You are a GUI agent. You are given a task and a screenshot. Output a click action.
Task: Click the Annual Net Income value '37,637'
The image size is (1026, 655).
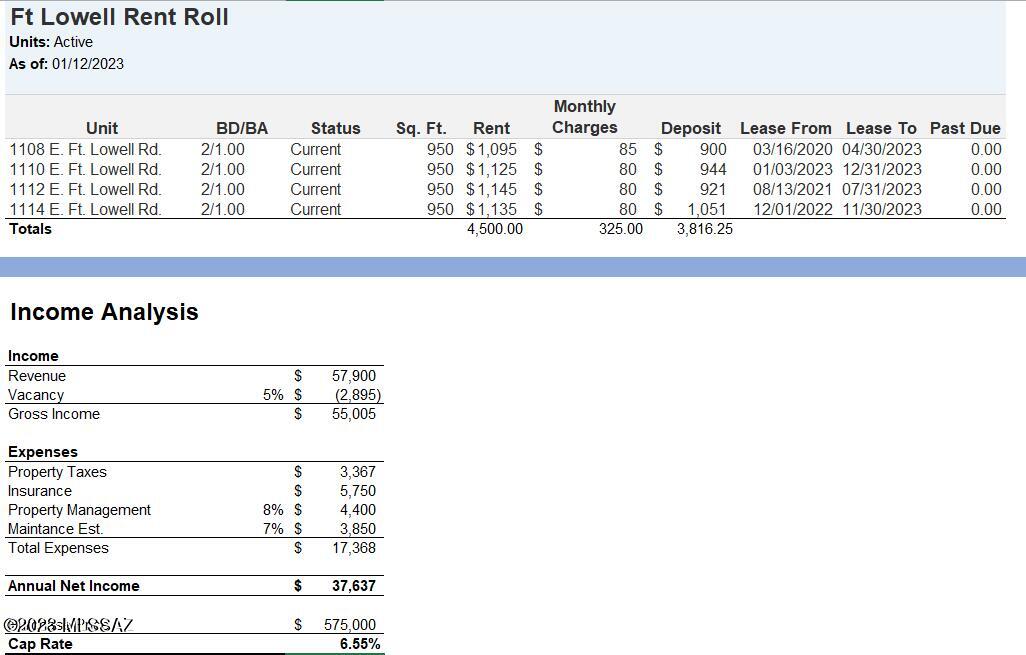354,586
